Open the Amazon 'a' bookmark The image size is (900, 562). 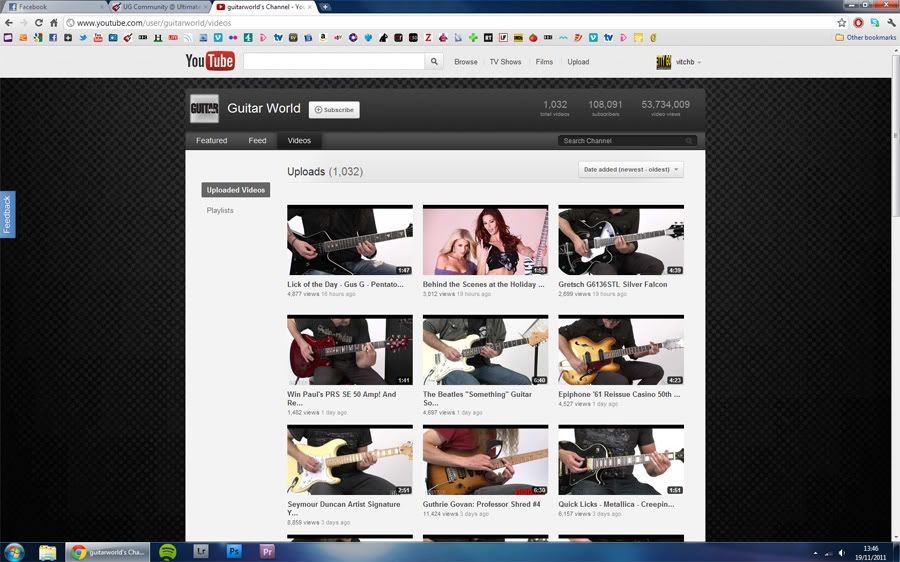click(x=323, y=38)
